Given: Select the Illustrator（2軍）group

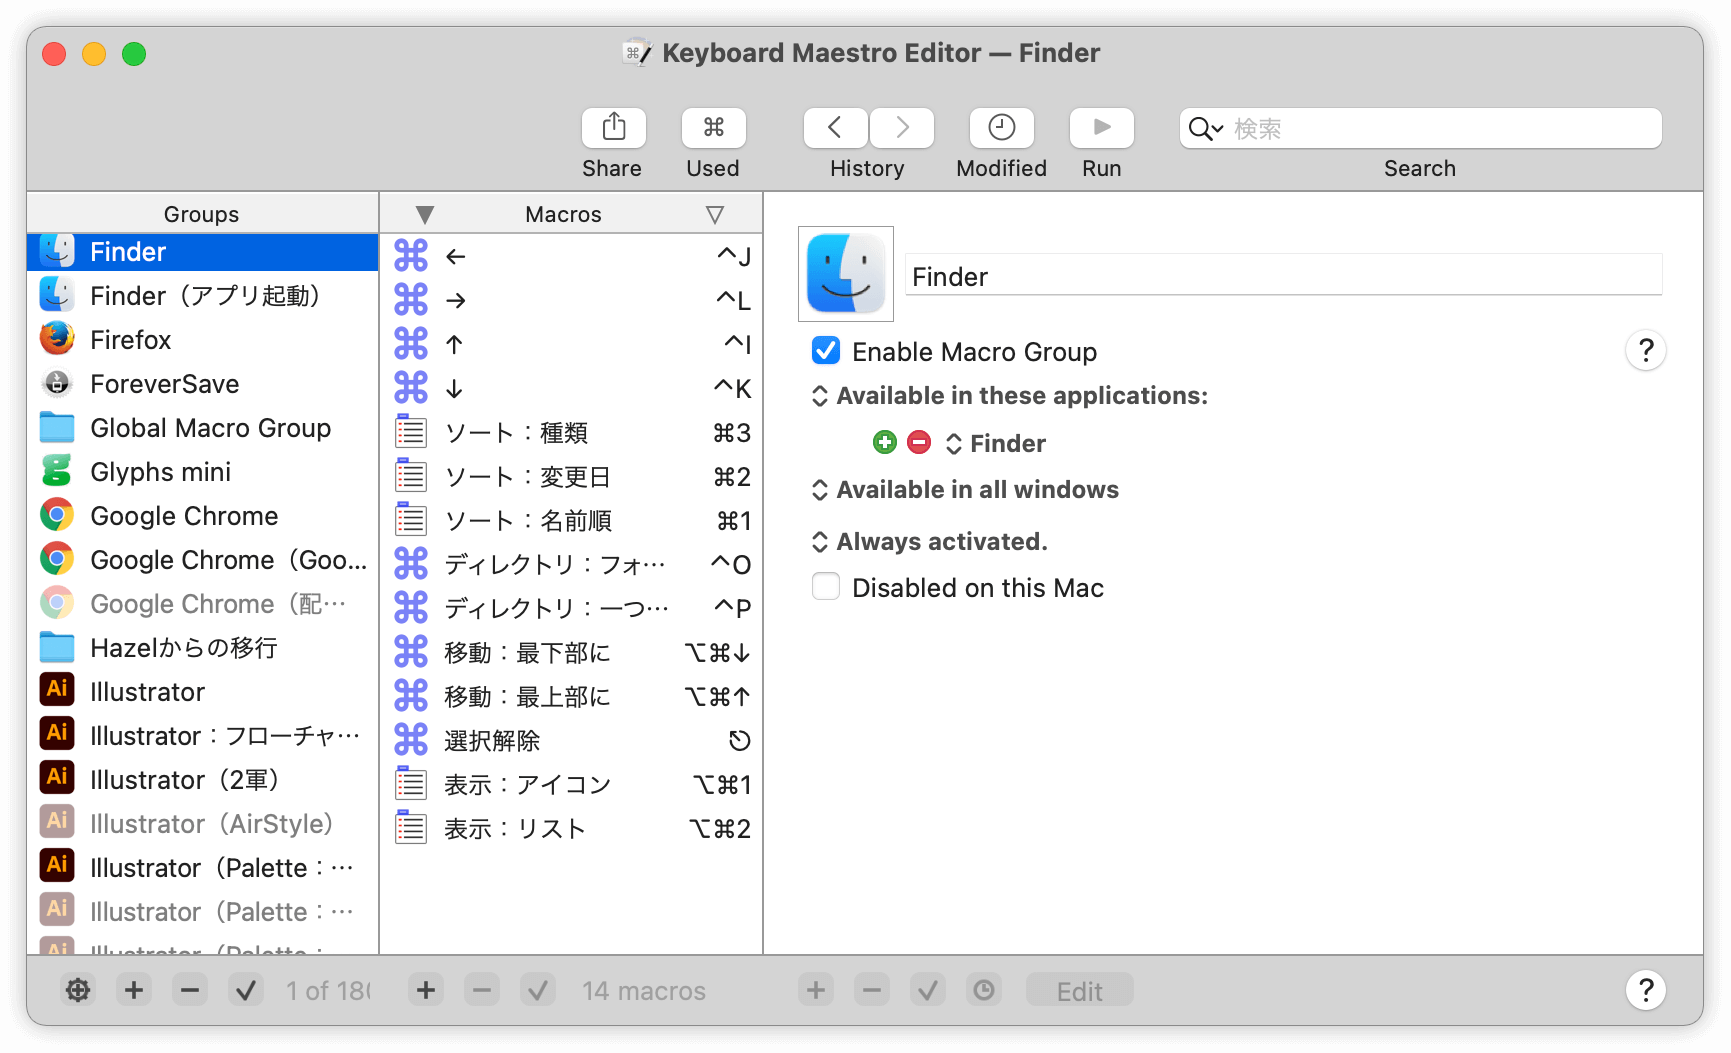Looking at the screenshot, I should point(203,780).
